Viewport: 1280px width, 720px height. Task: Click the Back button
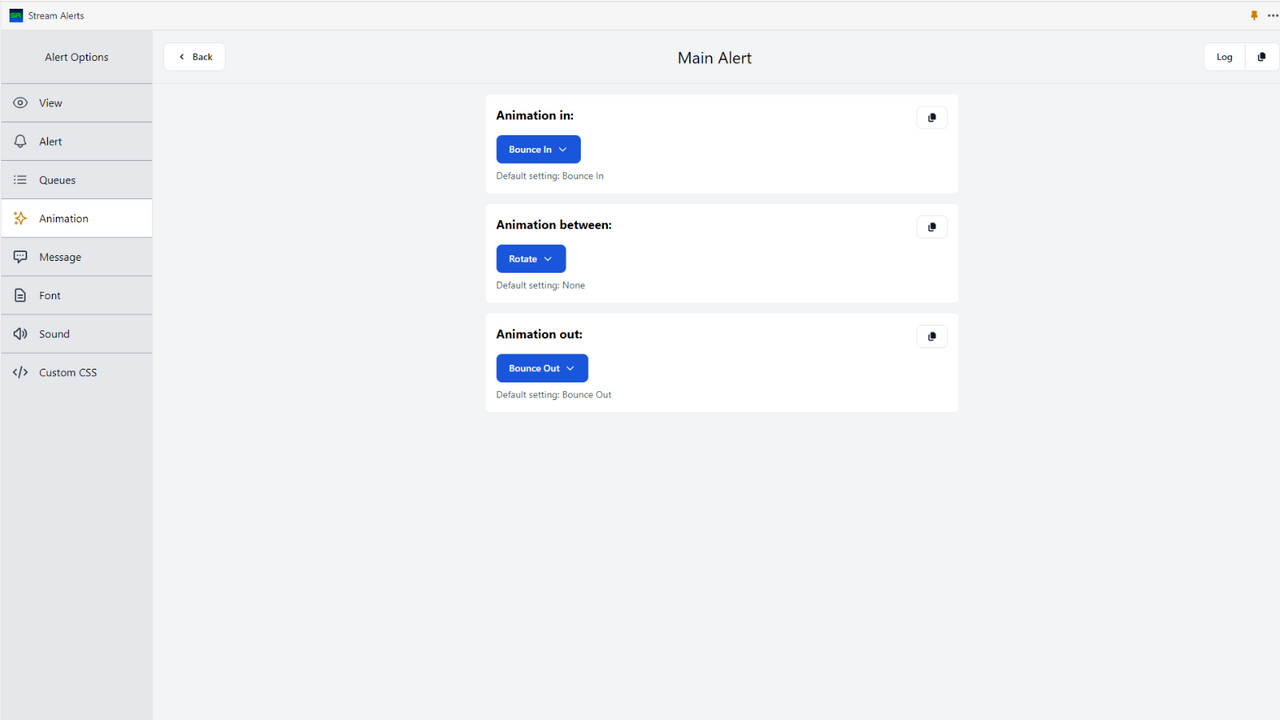(194, 56)
